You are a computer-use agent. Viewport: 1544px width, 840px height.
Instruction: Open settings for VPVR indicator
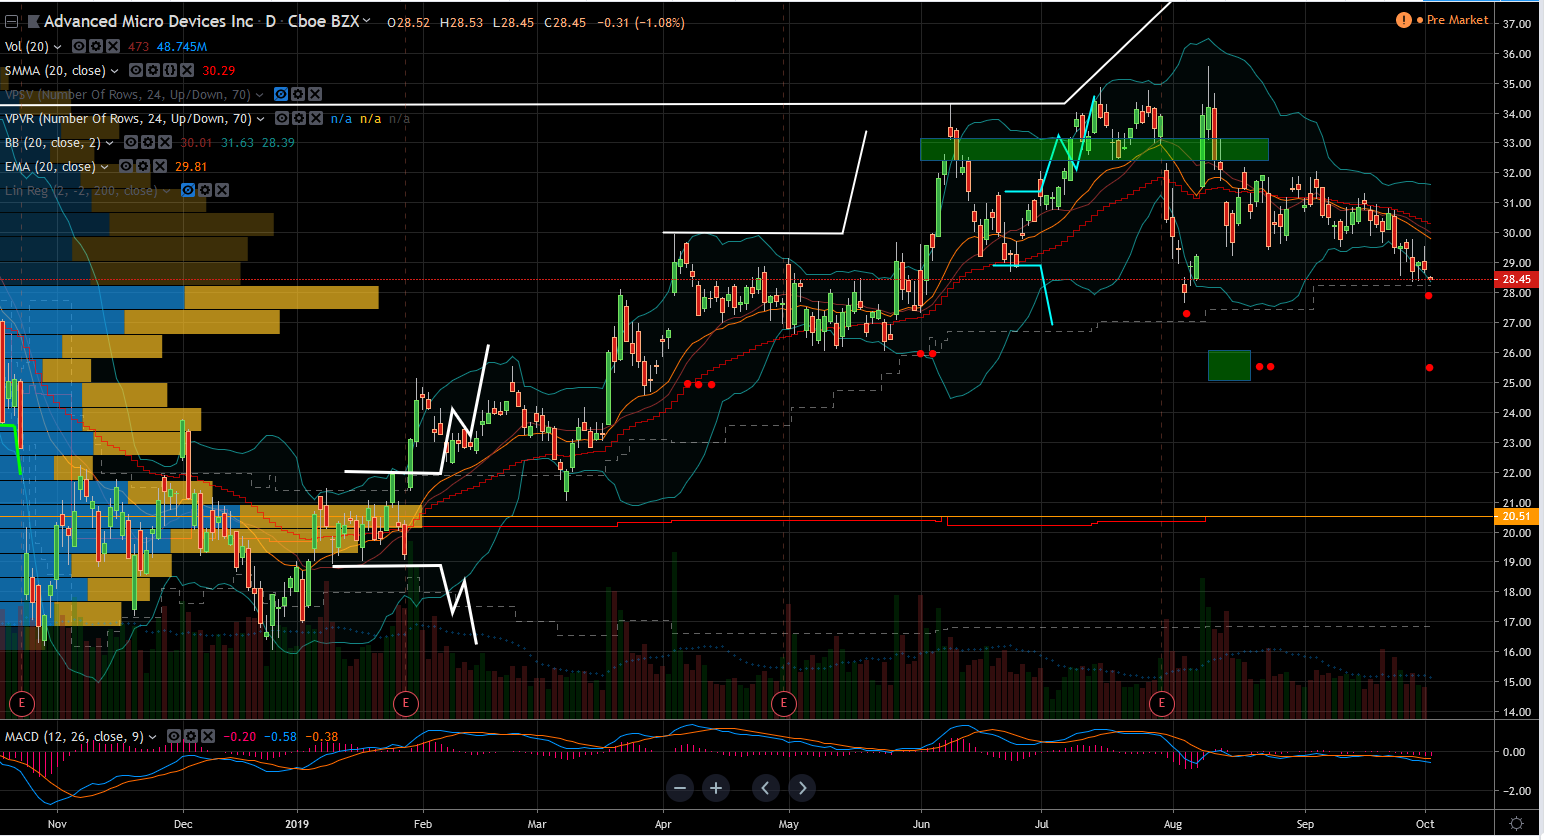(299, 119)
